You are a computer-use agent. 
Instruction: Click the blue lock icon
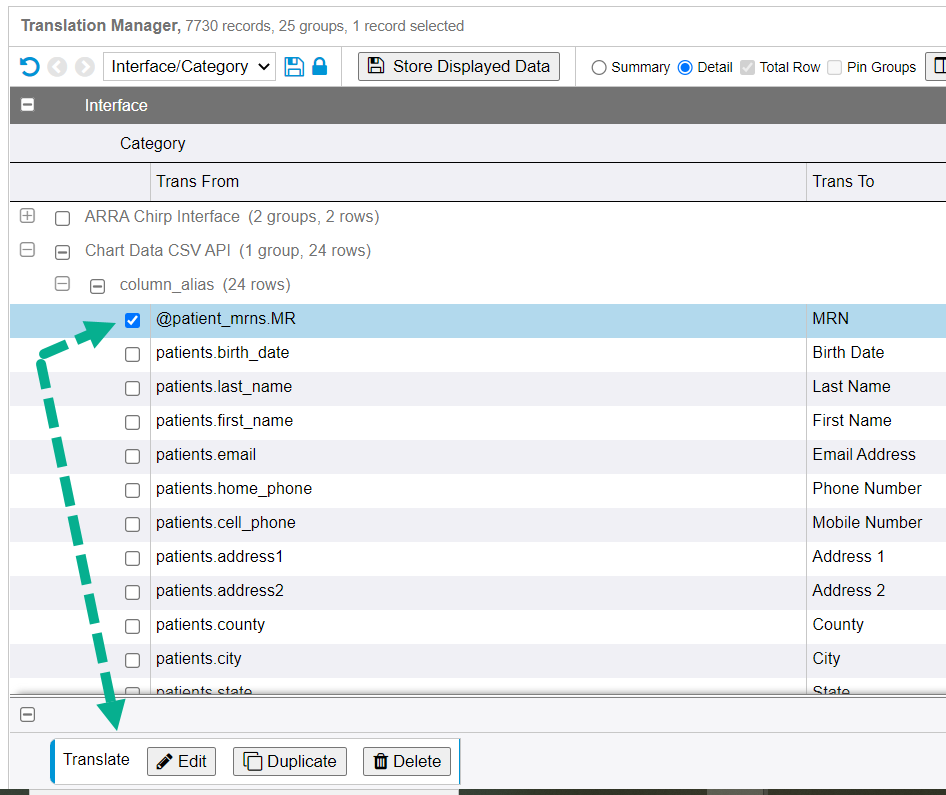point(320,67)
